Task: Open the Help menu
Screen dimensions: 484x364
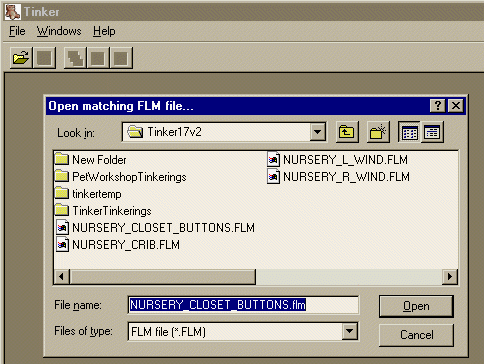Action: tap(104, 31)
